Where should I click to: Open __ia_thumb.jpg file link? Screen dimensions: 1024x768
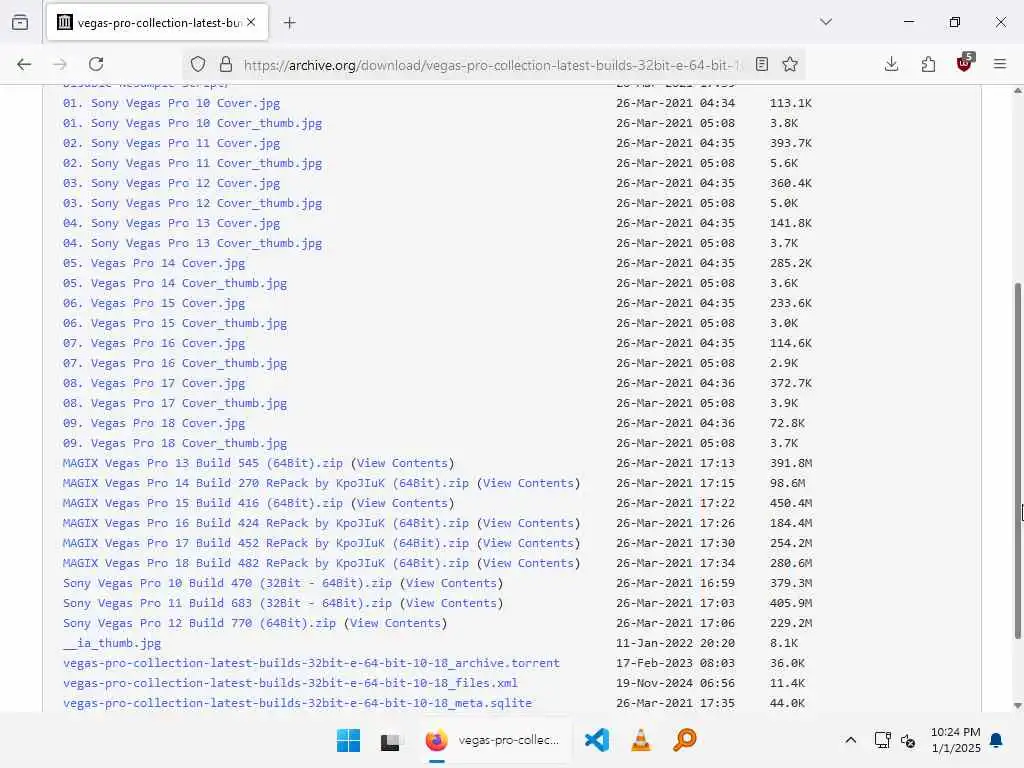click(112, 643)
